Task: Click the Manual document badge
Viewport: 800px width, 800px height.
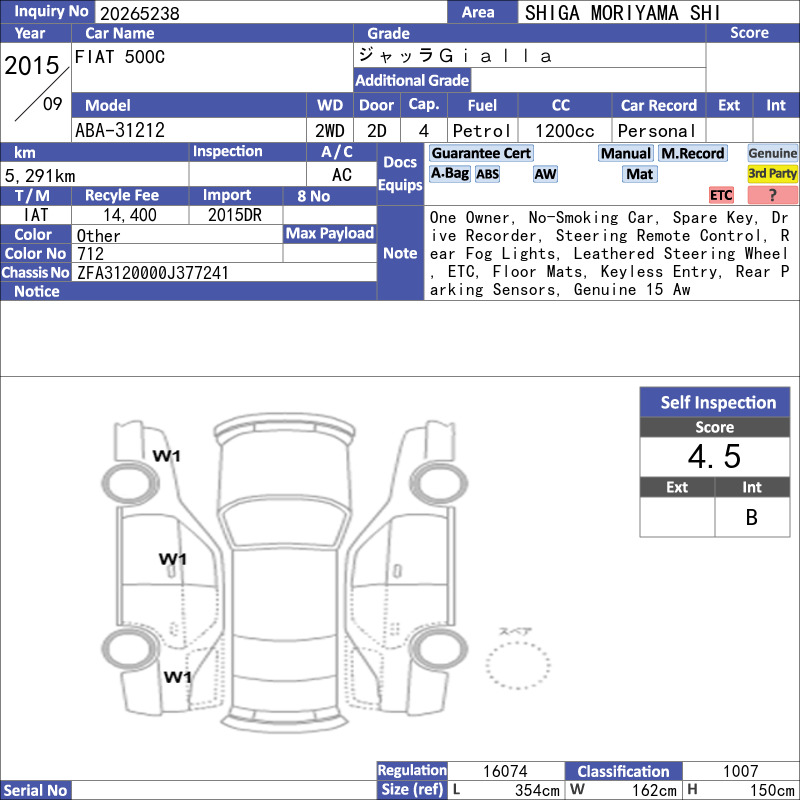Action: click(x=626, y=153)
